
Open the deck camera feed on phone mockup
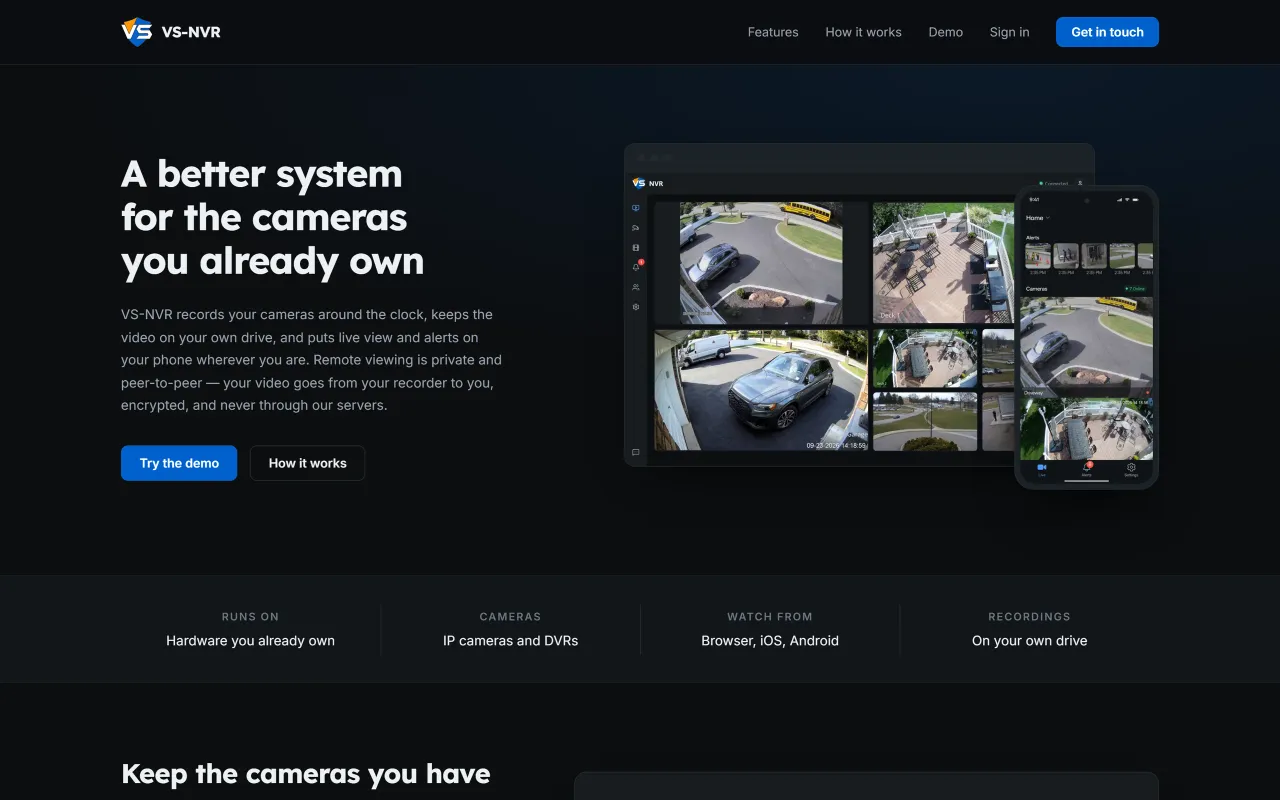click(x=1086, y=428)
